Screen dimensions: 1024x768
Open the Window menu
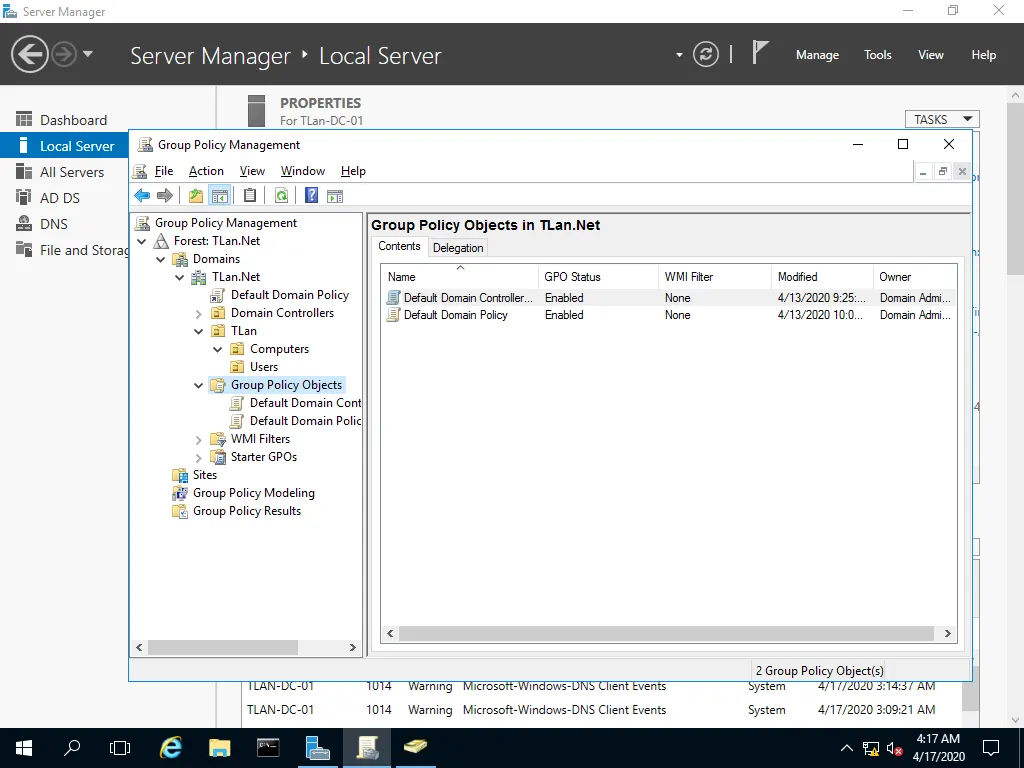[x=303, y=171]
